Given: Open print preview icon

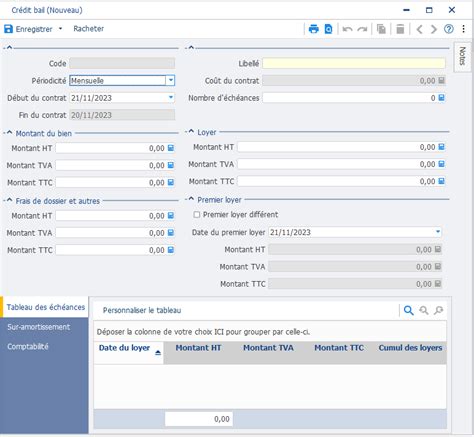Looking at the screenshot, I should (328, 29).
